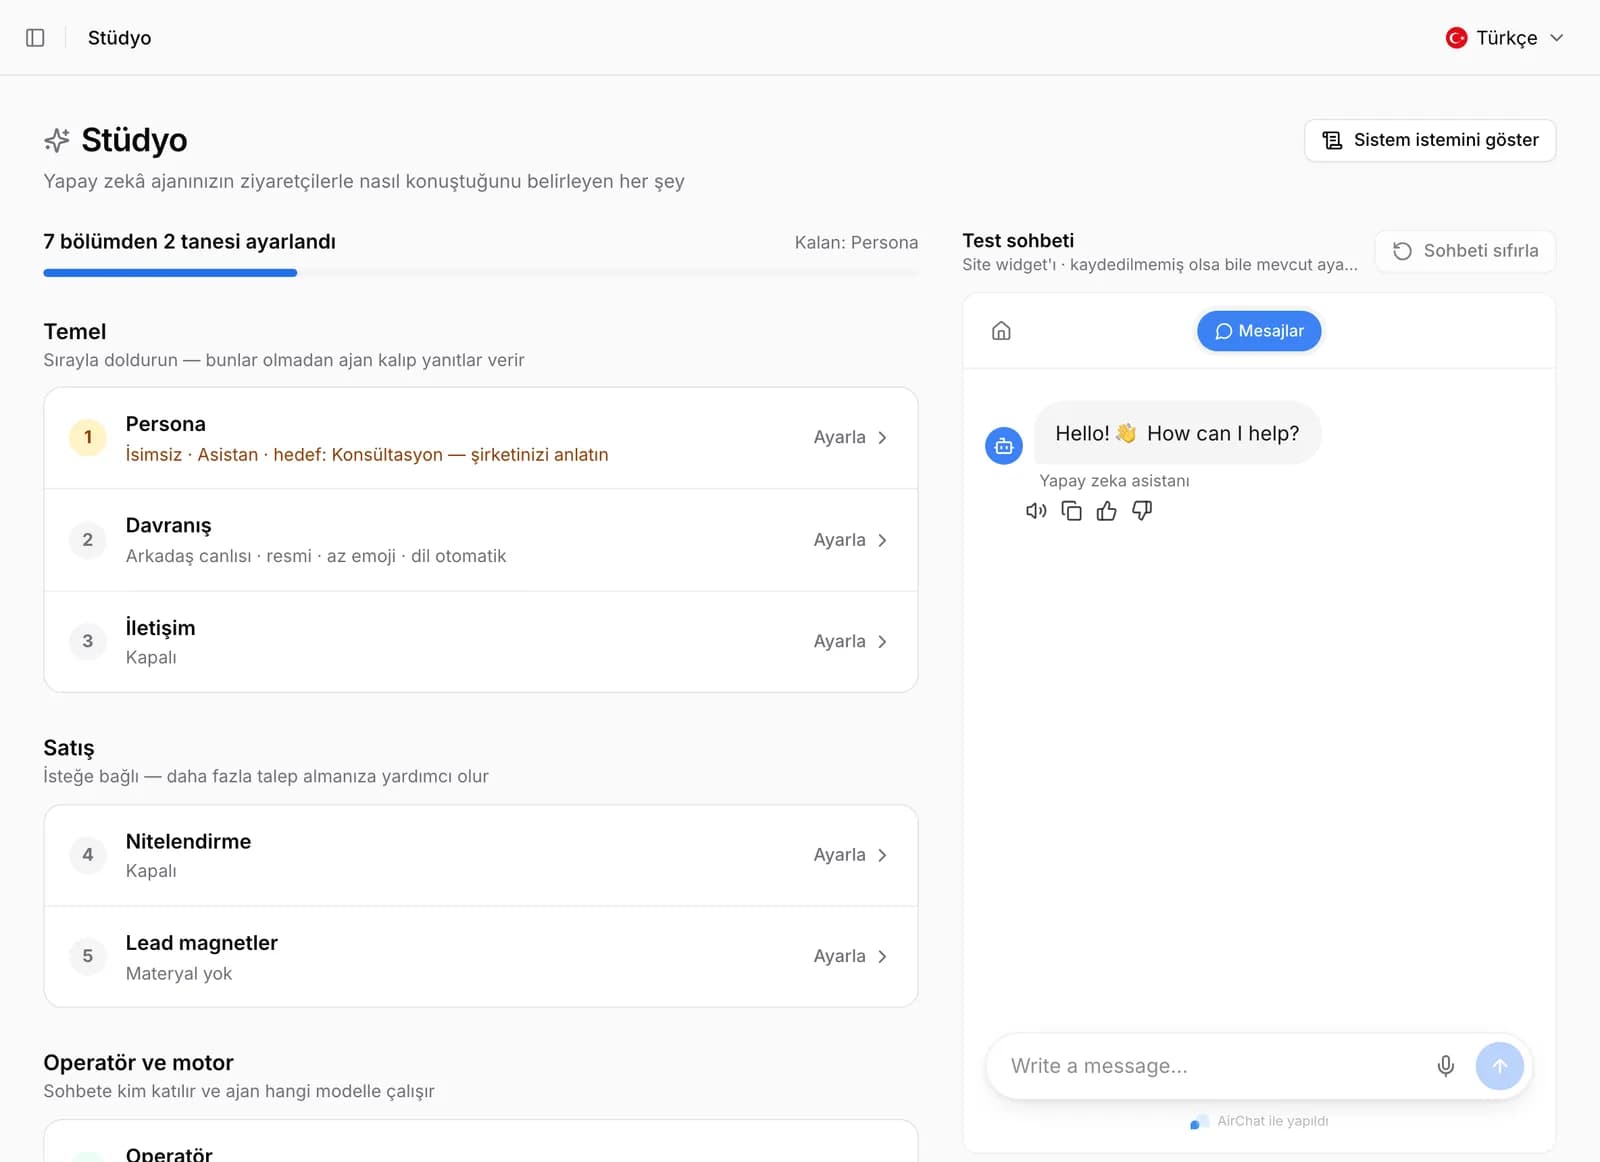This screenshot has width=1600, height=1162.
Task: Click Sistem istemini göster button
Action: (x=1430, y=140)
